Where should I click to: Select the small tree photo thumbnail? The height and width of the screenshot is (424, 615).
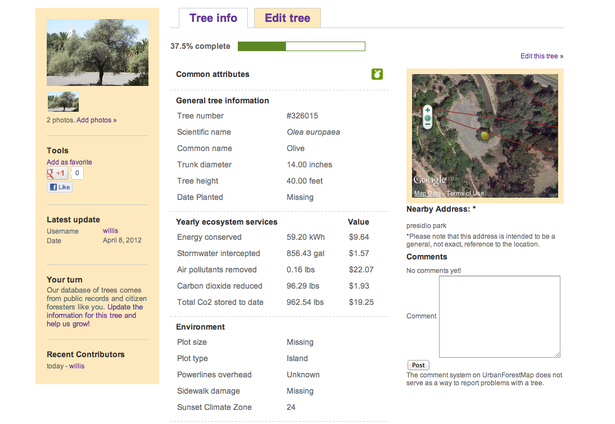(x=63, y=102)
